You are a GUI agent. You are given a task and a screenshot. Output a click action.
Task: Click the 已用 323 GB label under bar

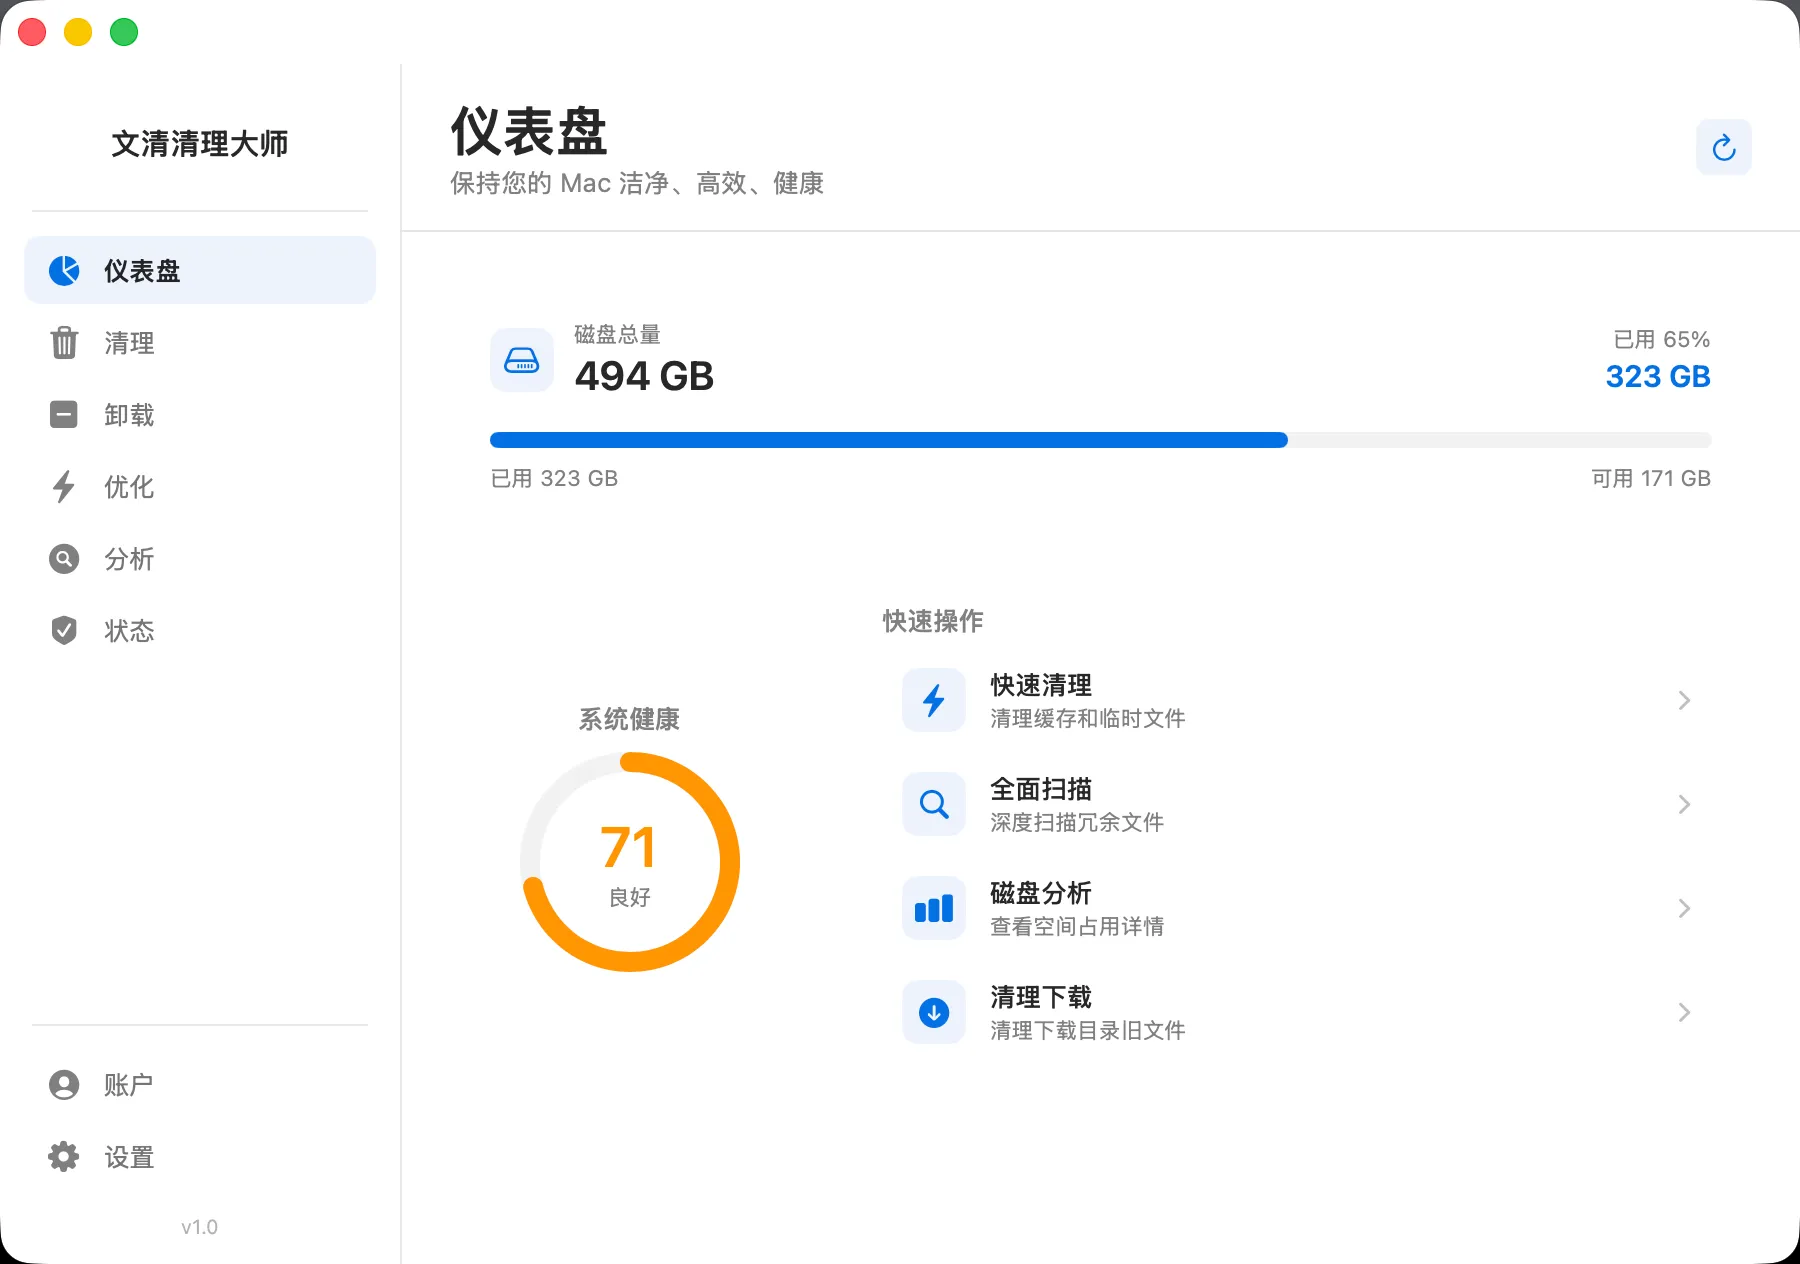[x=554, y=478]
